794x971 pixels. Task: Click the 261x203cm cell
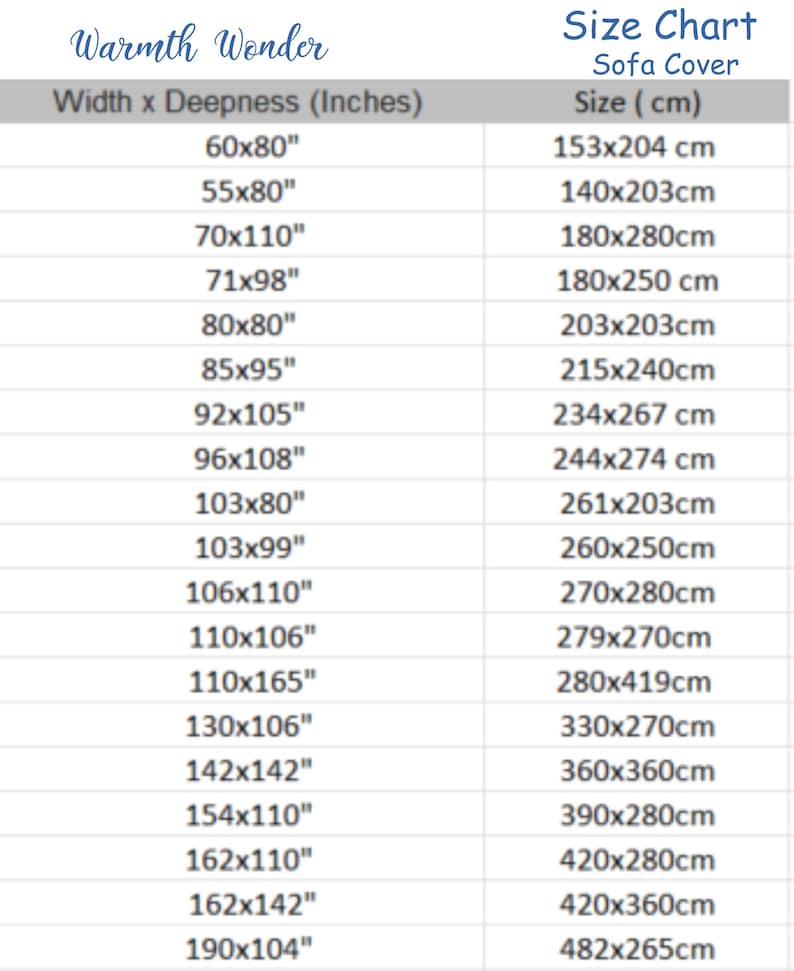(637, 503)
